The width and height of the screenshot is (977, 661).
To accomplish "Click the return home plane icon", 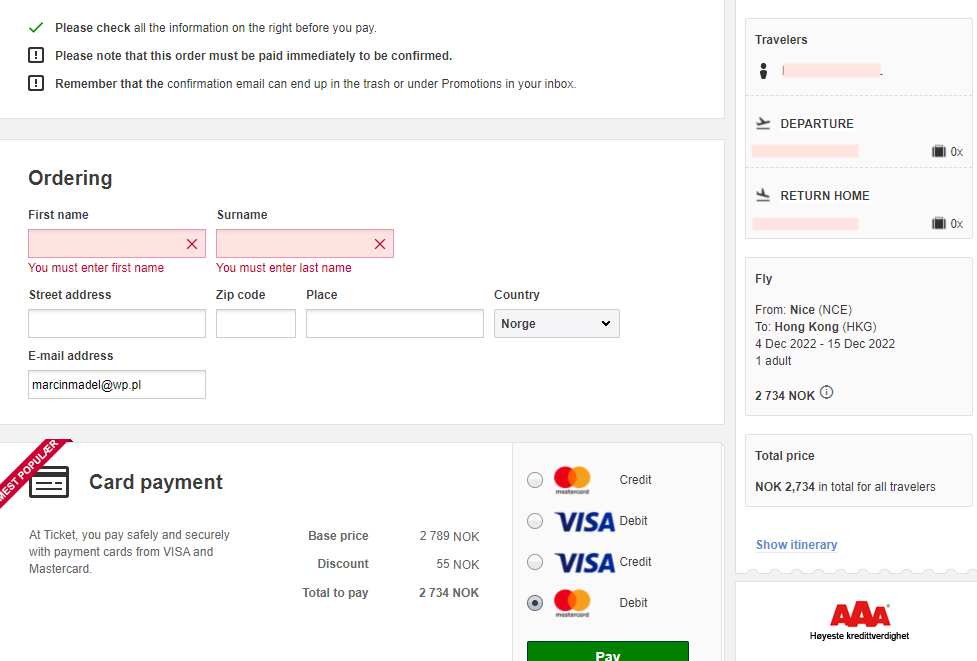I will [763, 196].
